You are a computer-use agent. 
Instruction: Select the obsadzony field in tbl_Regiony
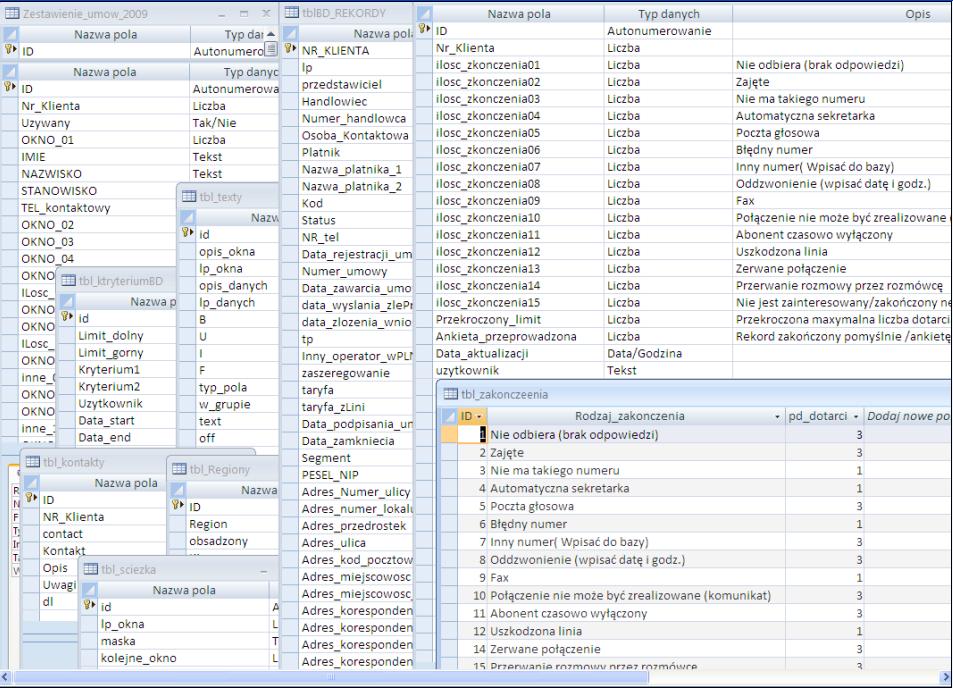[218, 541]
